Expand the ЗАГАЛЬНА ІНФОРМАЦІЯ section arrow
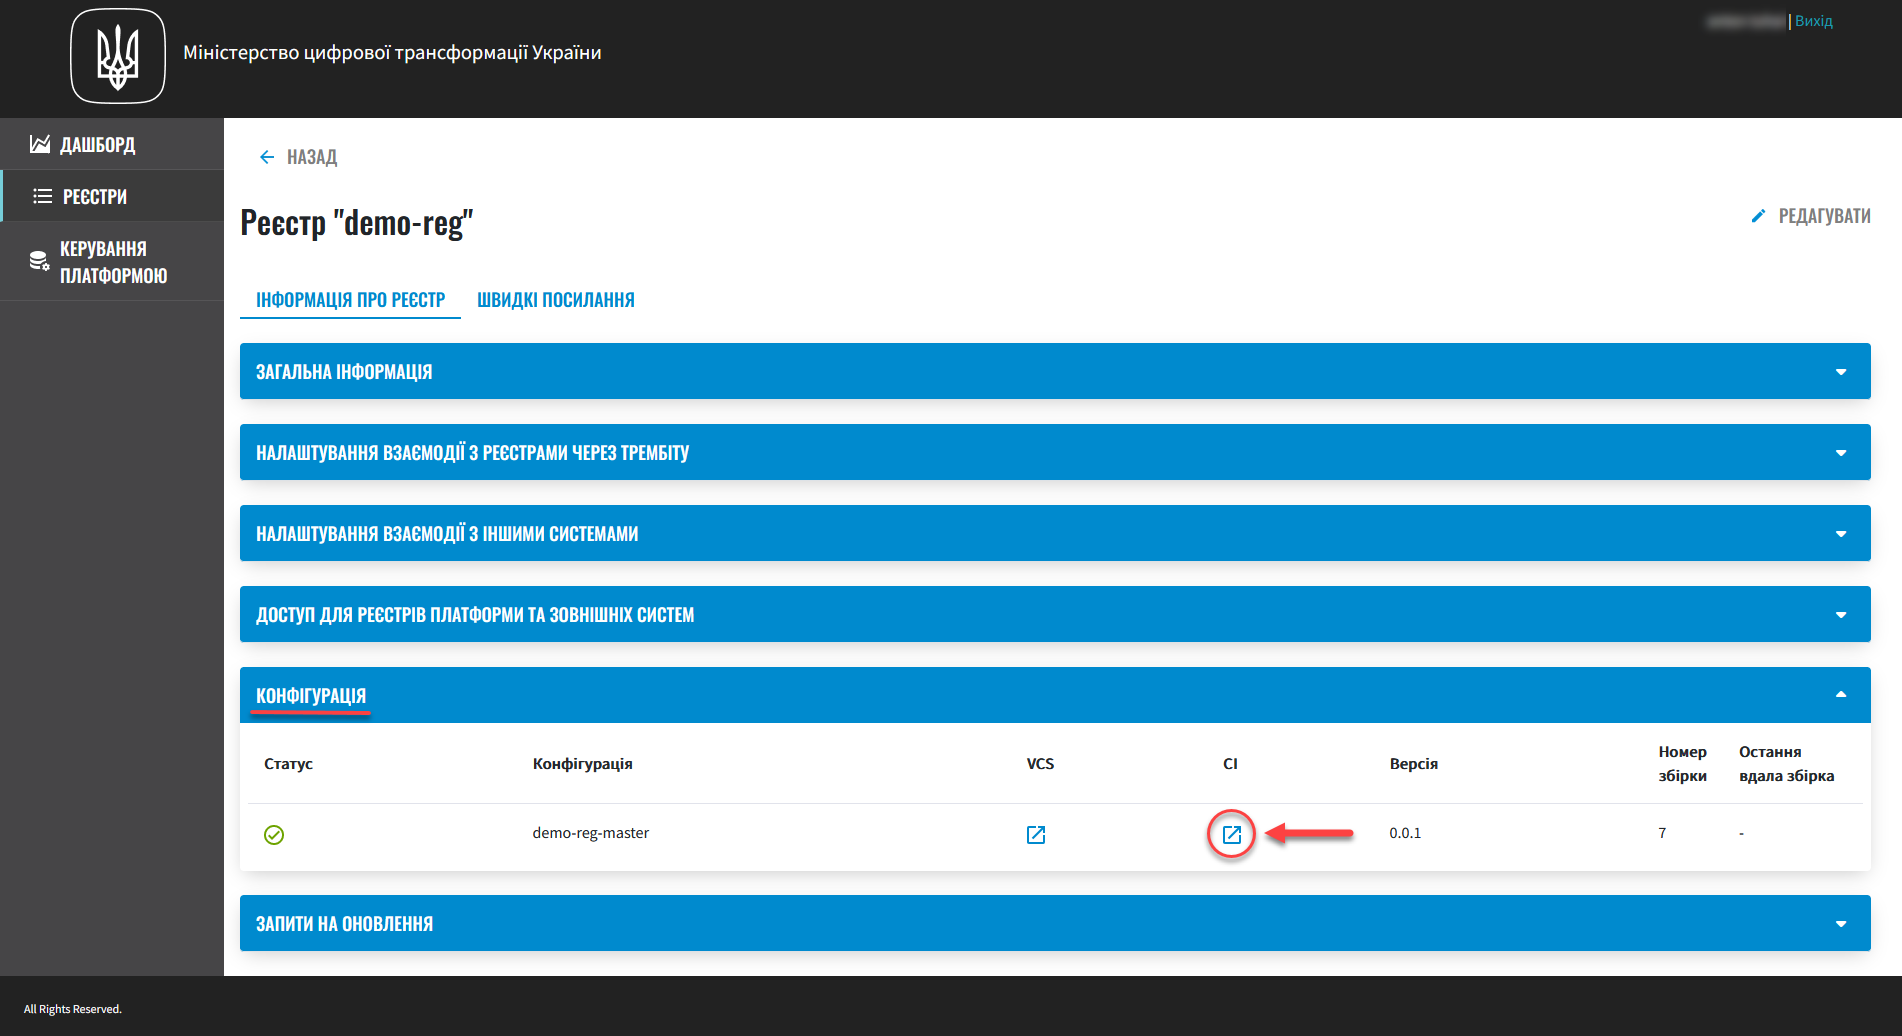1902x1036 pixels. pos(1841,372)
